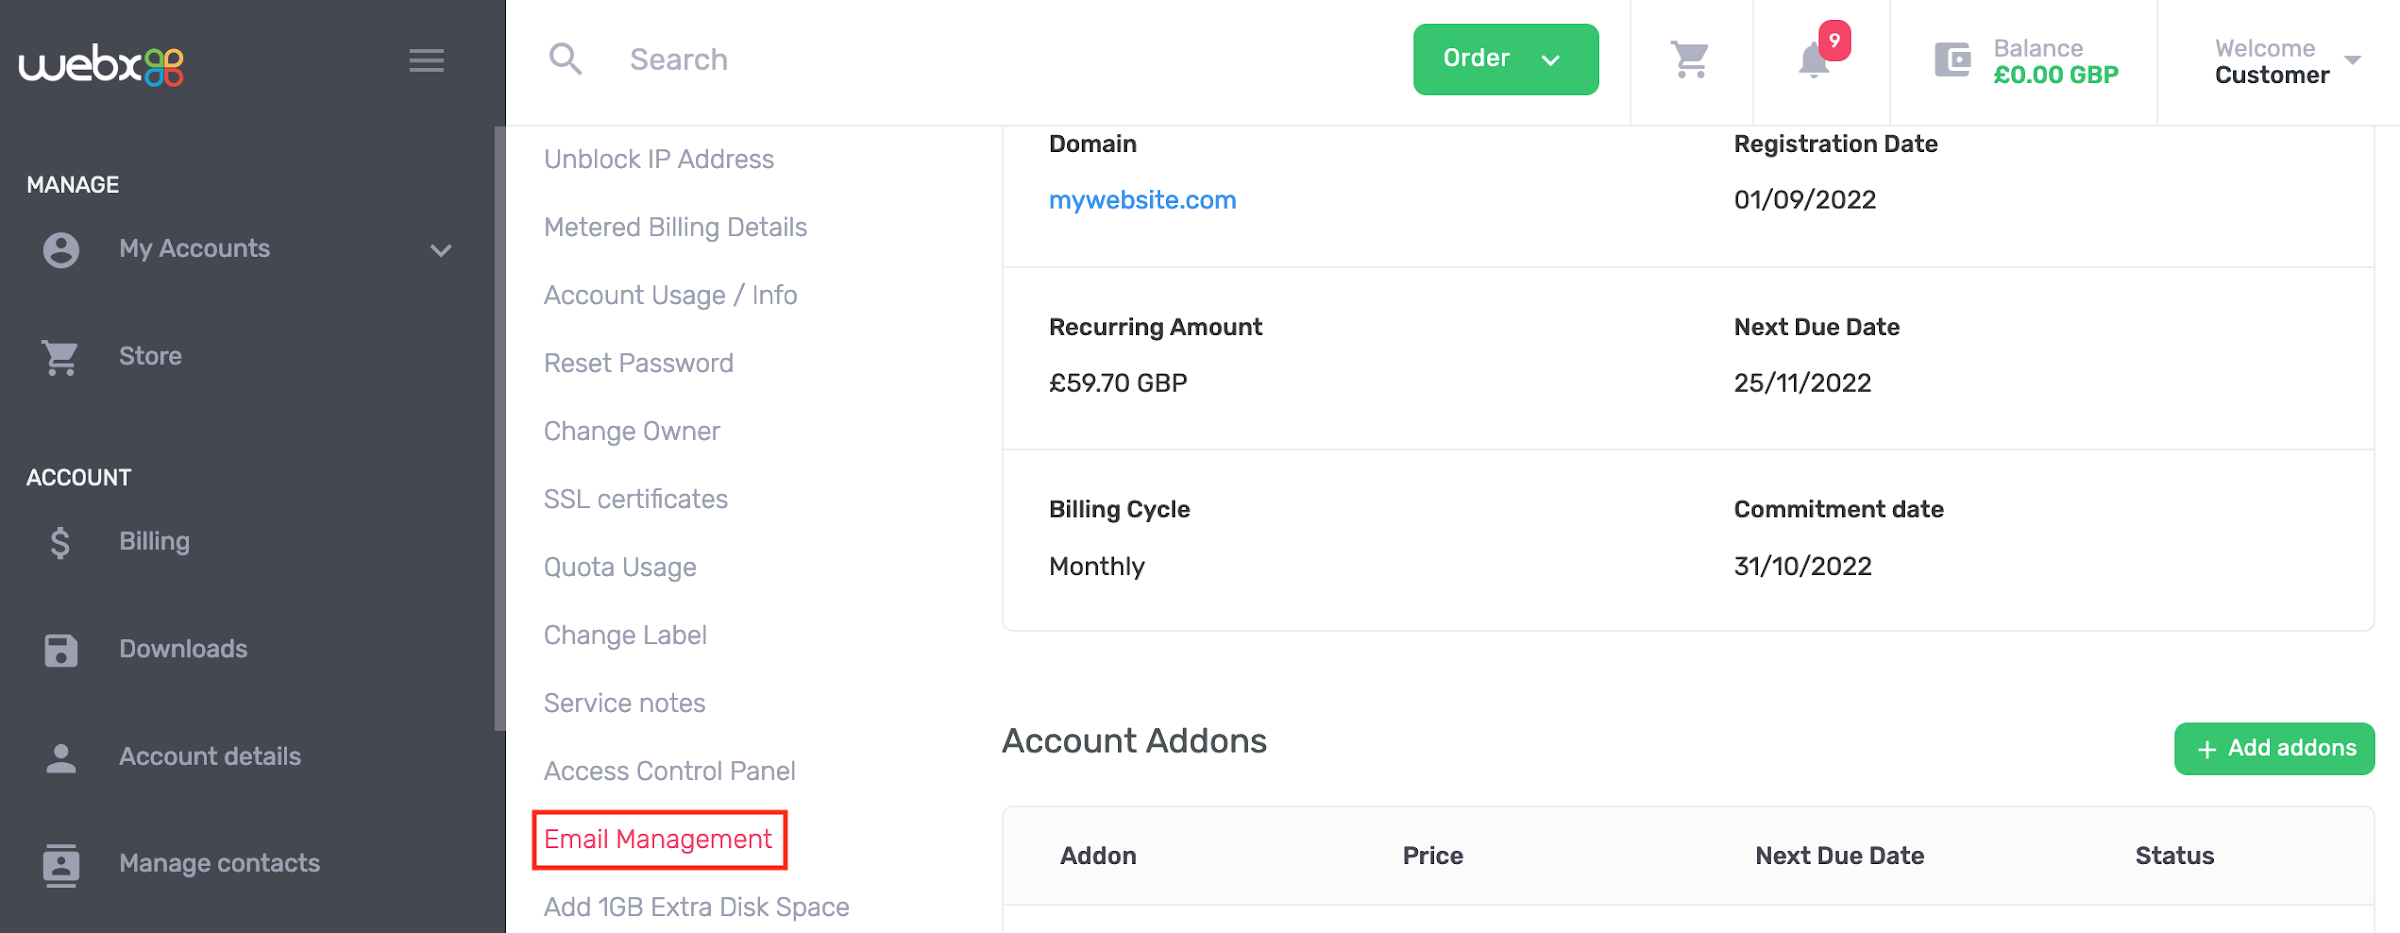Click the webx logo
Screen dimensions: 2400x933
point(101,64)
